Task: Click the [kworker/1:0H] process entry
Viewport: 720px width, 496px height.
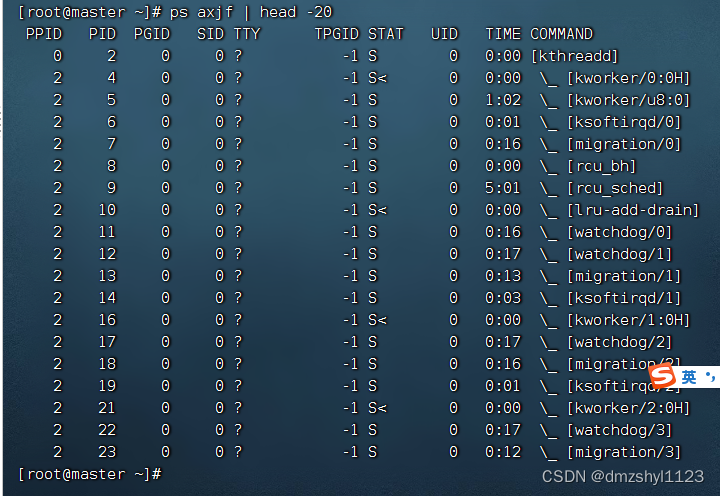Action: [x=629, y=320]
